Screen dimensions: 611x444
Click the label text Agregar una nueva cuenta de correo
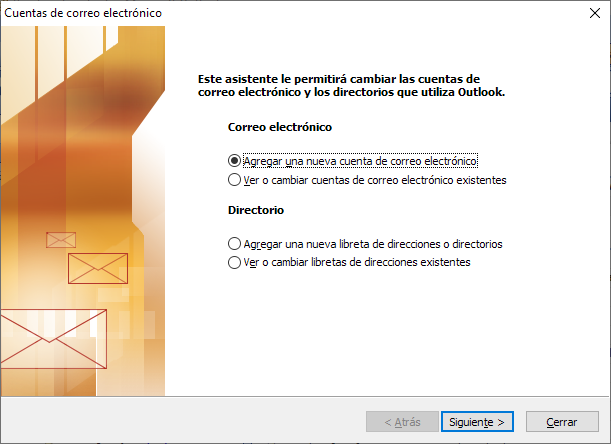tap(360, 161)
